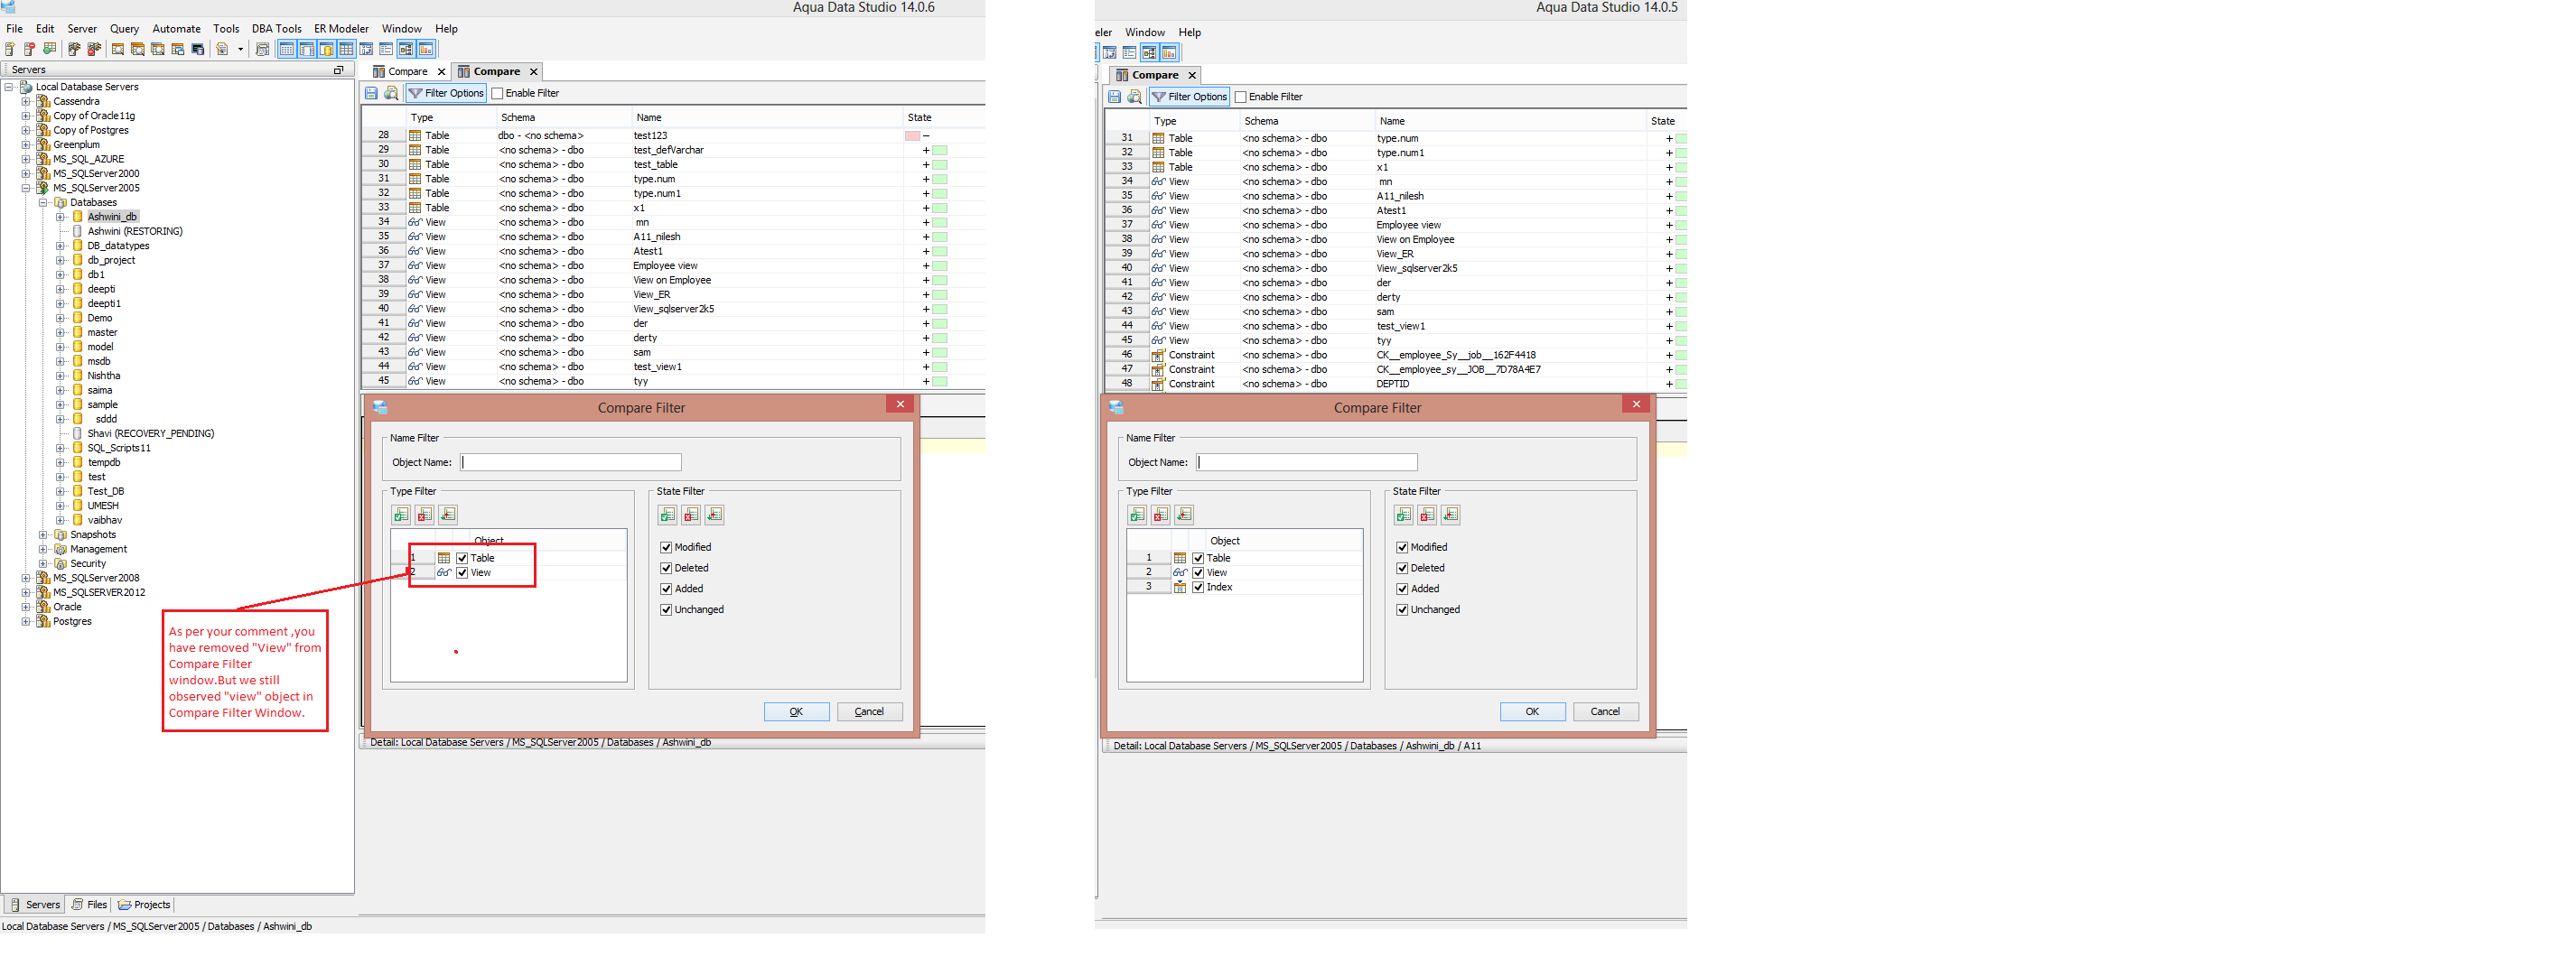This screenshot has width=2576, height=975.
Task: Click Filter Options button in right Compare toolbar
Action: [x=1189, y=97]
